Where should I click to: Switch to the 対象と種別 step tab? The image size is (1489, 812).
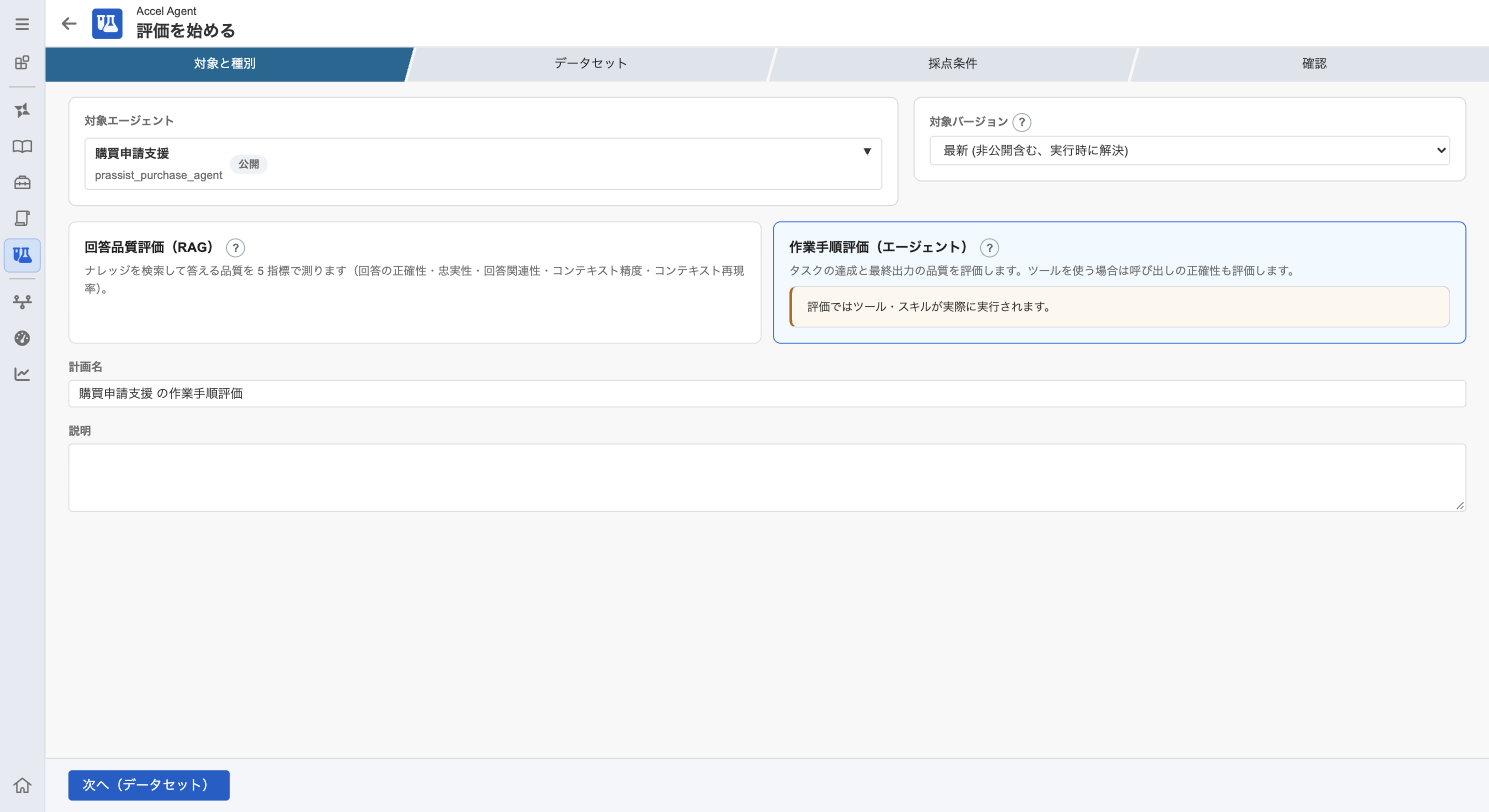click(225, 63)
